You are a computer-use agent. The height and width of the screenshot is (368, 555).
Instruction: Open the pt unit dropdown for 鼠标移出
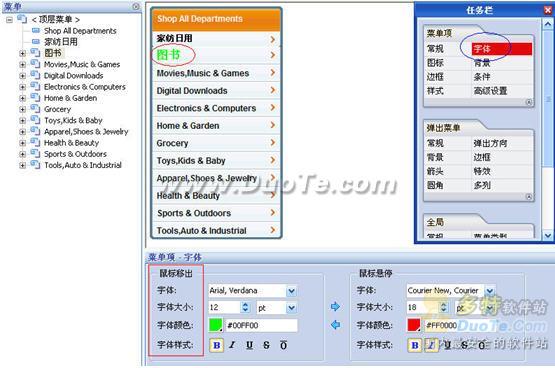(291, 307)
